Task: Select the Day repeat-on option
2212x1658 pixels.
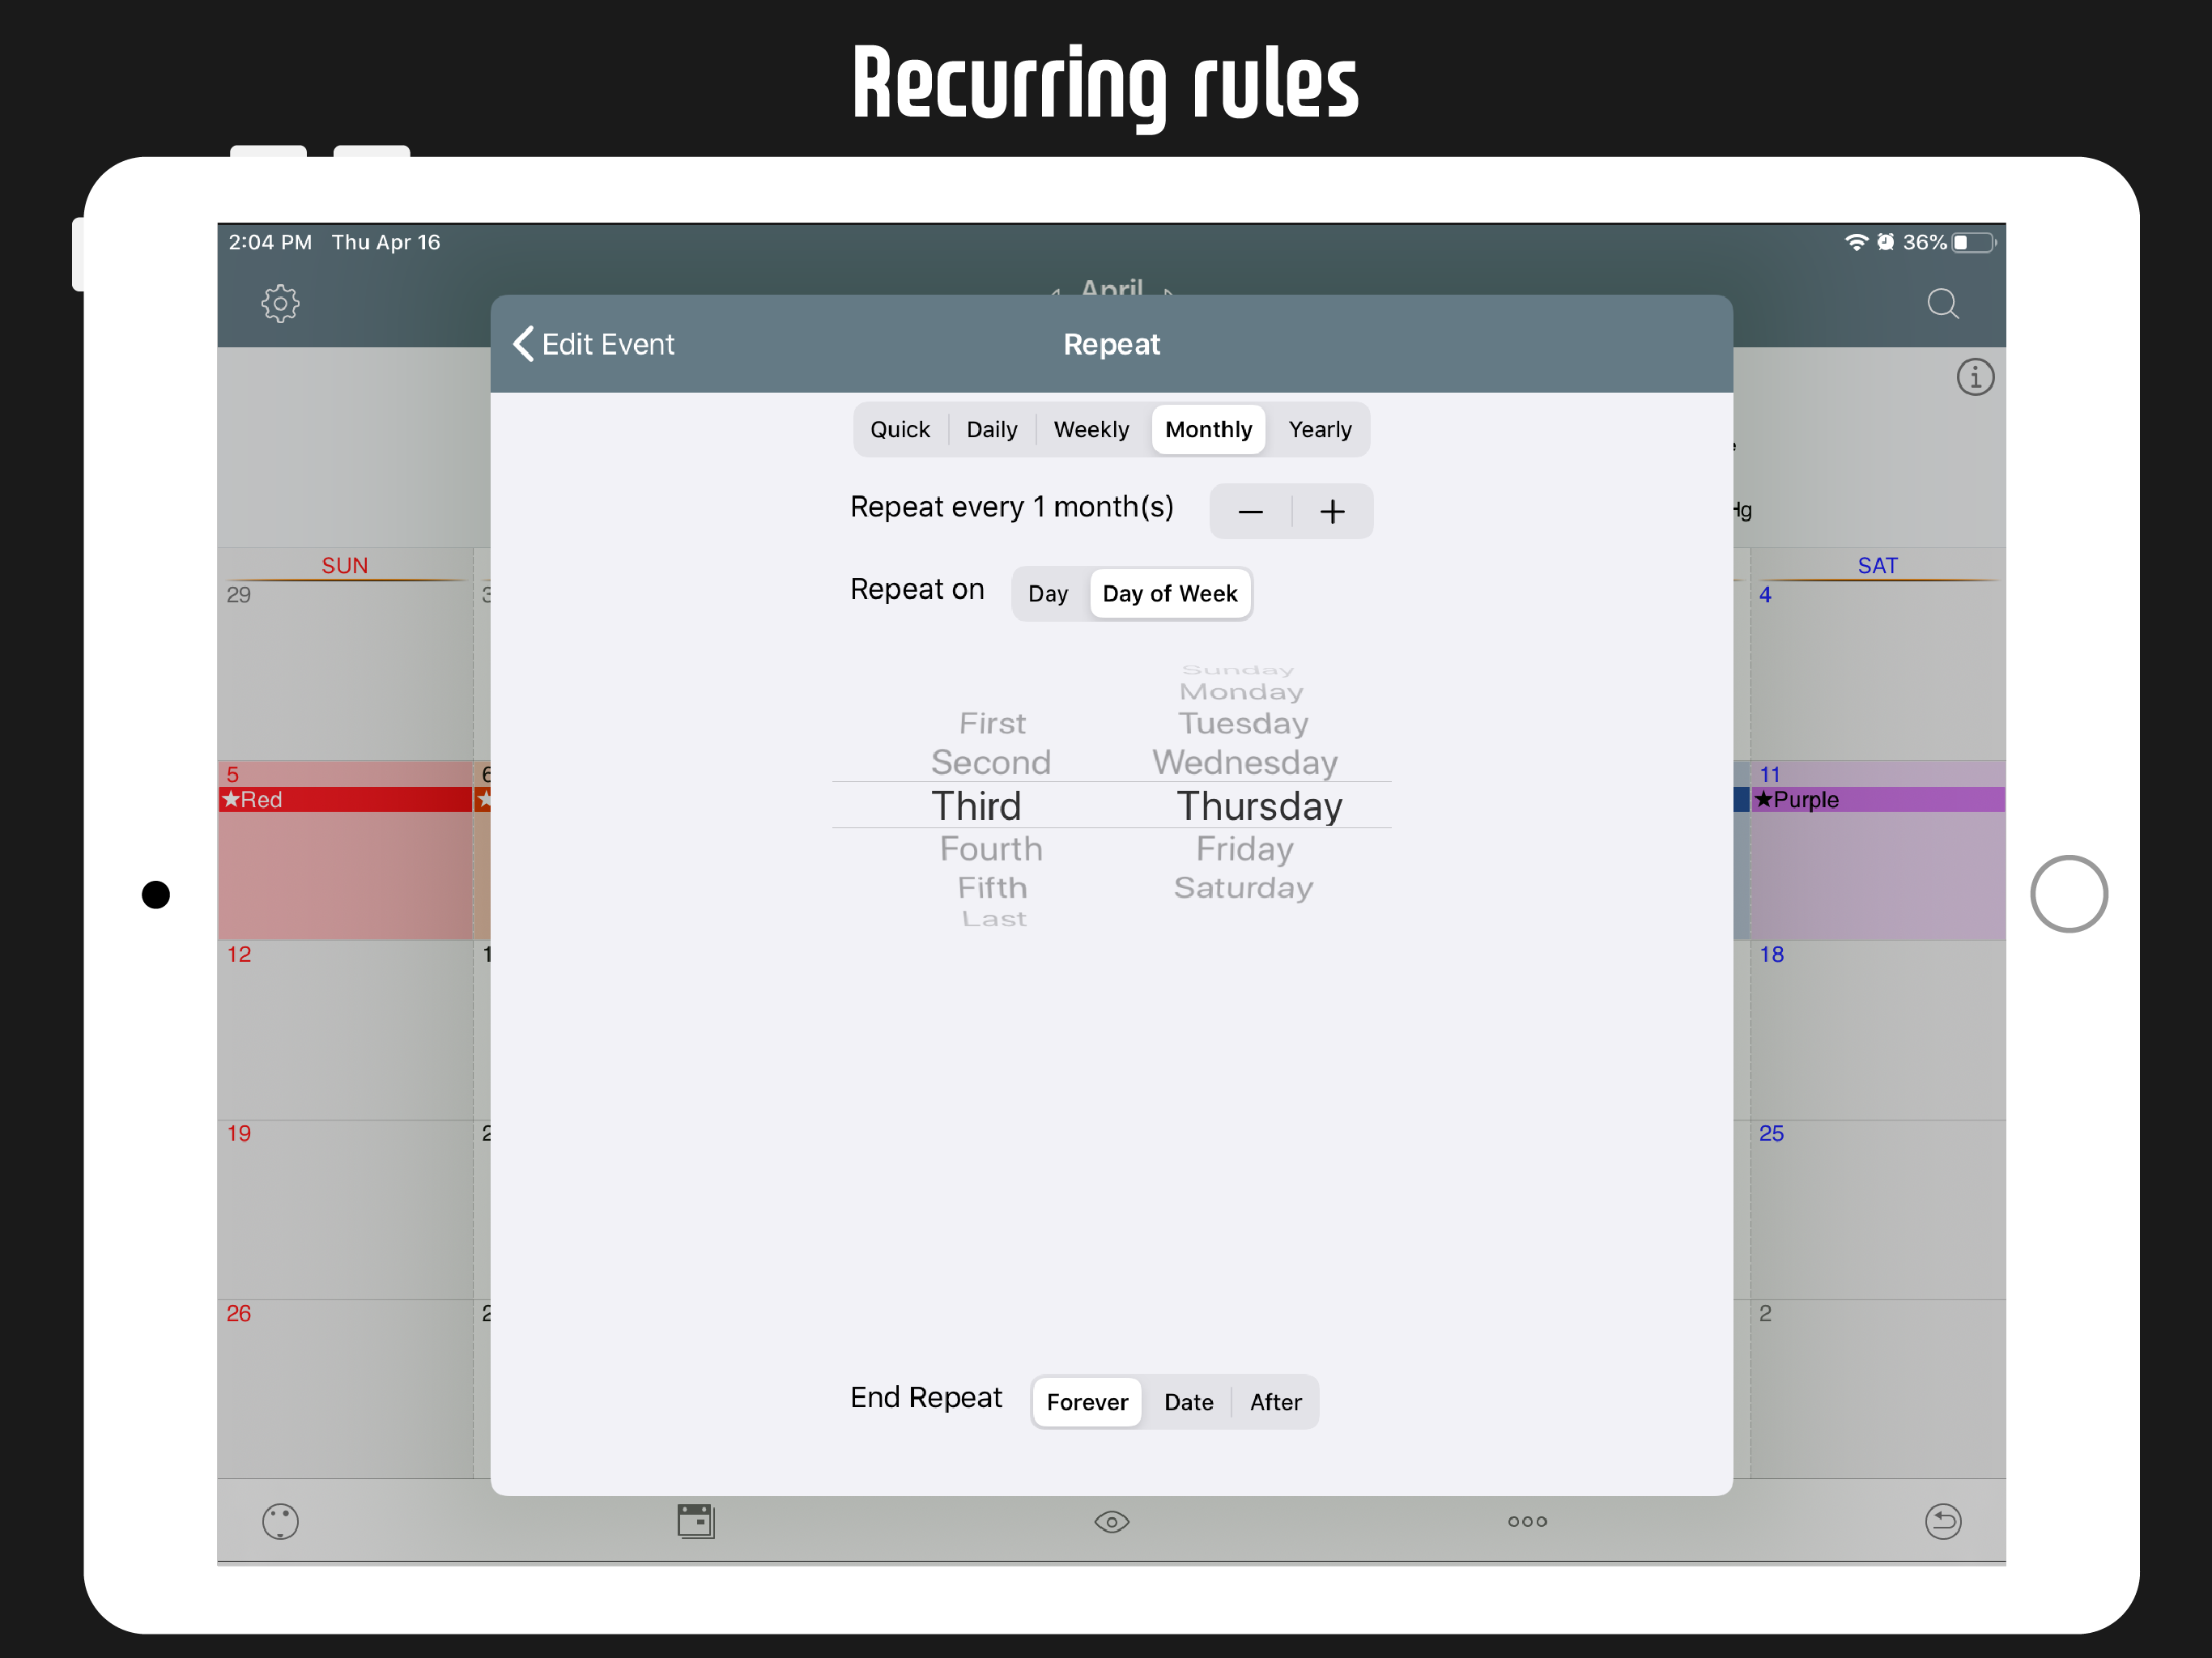Action: click(x=1048, y=594)
